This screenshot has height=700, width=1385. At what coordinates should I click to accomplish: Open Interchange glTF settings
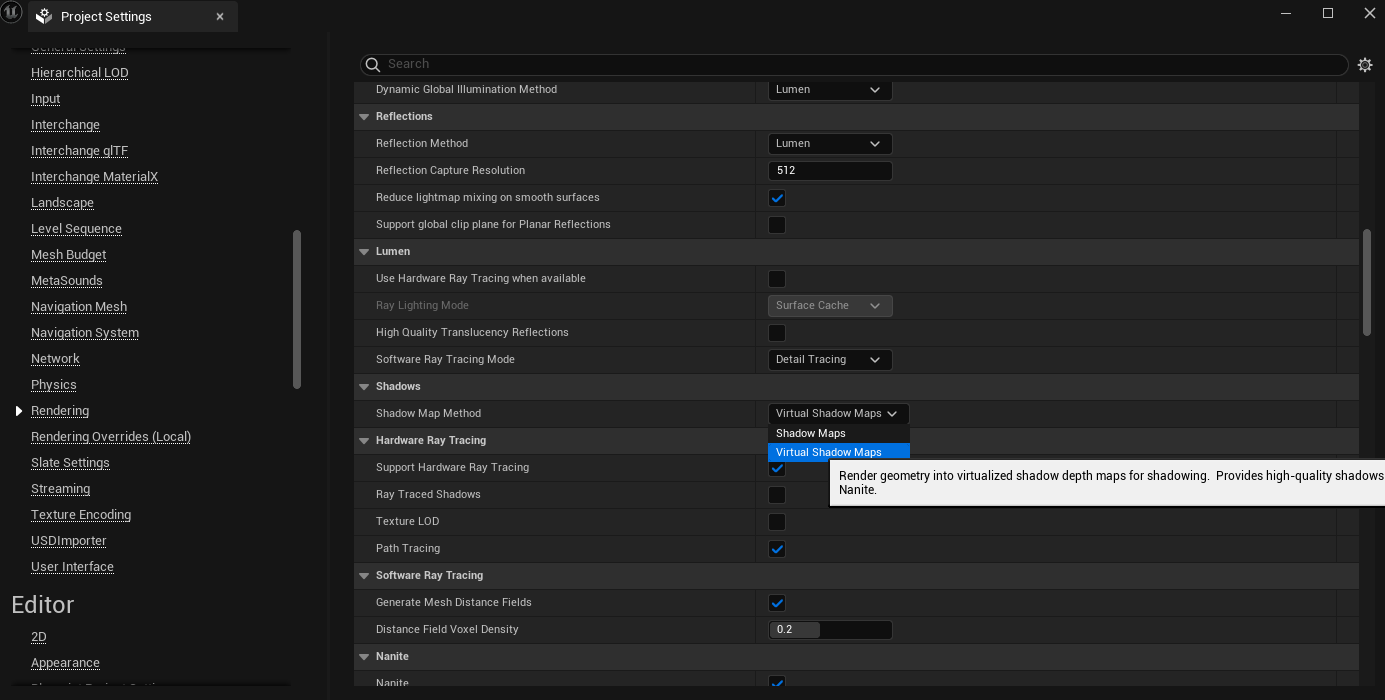pos(80,151)
